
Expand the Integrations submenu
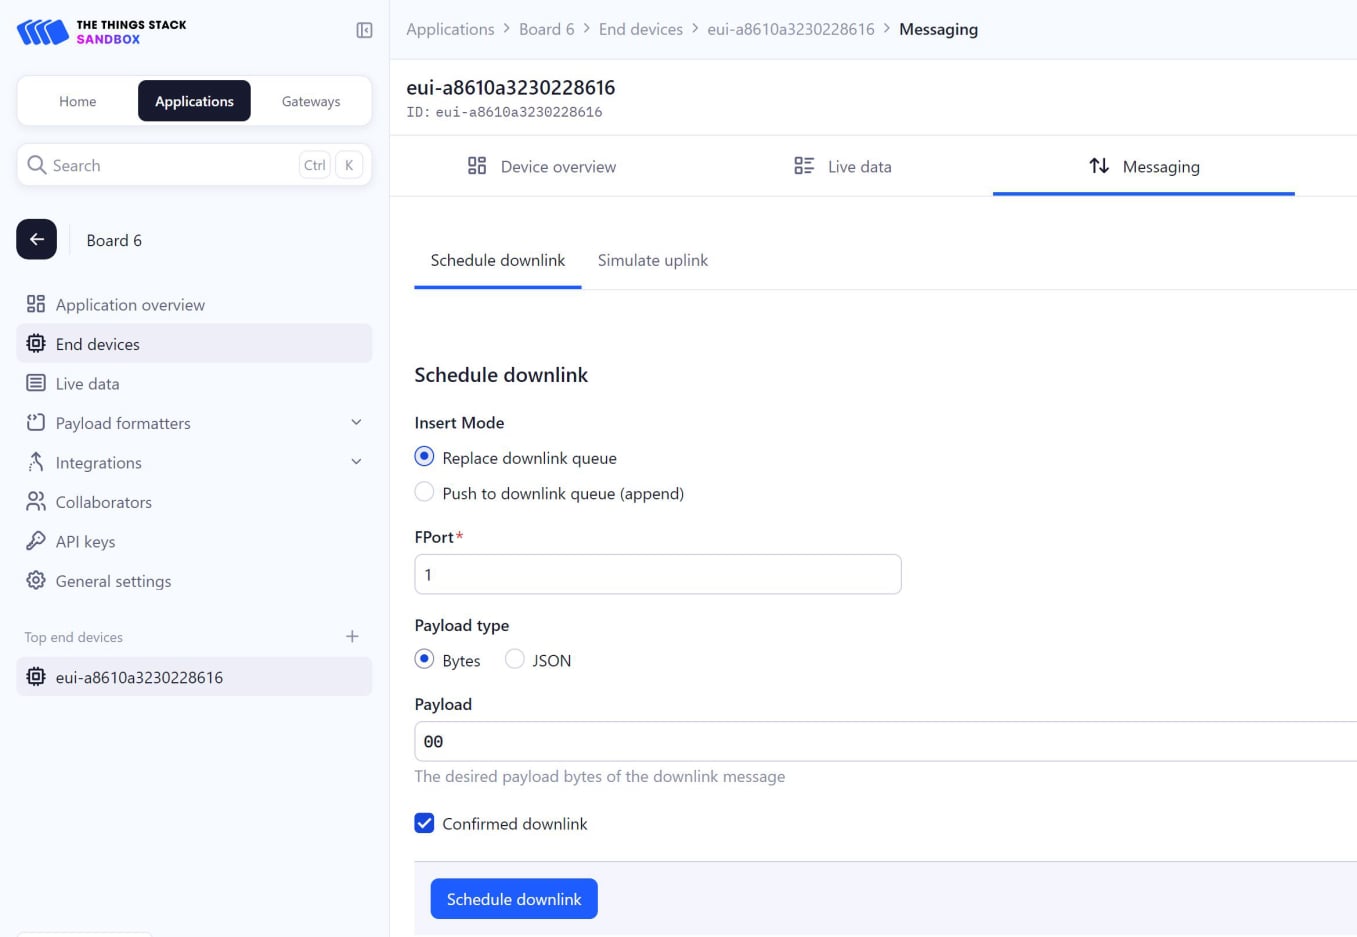[x=356, y=462]
